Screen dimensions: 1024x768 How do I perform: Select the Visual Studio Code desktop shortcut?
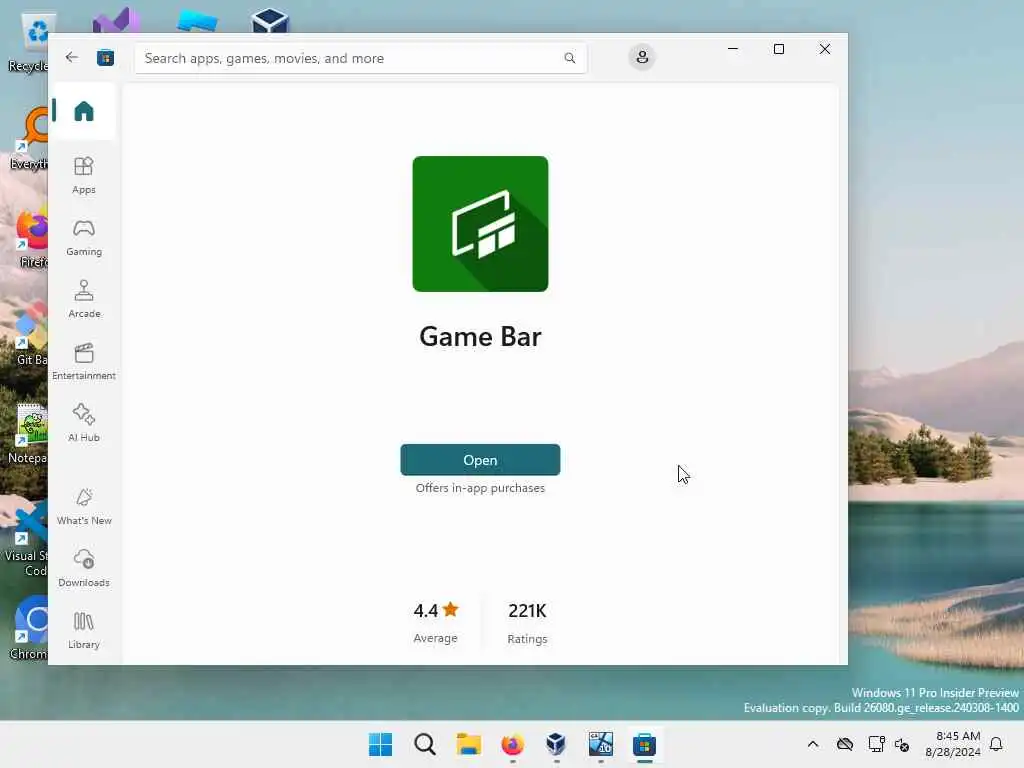click(x=26, y=539)
